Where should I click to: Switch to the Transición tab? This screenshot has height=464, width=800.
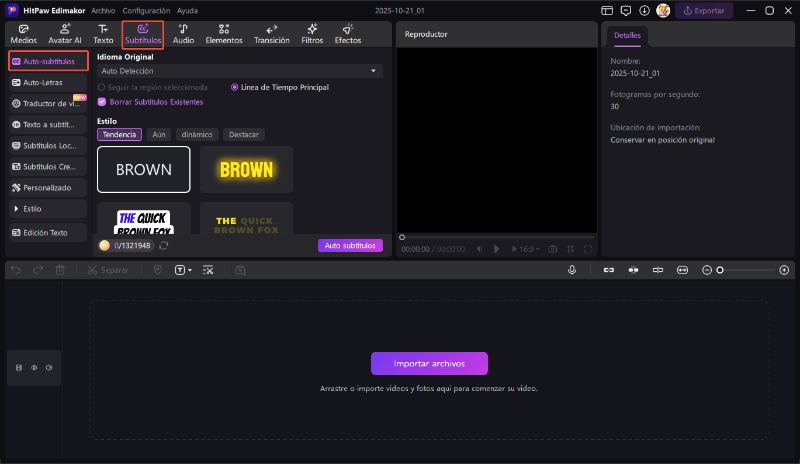tap(271, 34)
